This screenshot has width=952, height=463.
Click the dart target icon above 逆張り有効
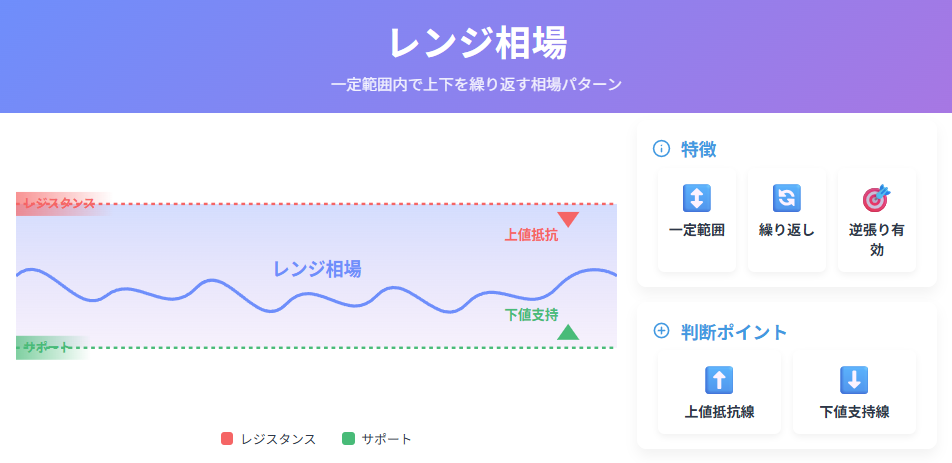(877, 198)
